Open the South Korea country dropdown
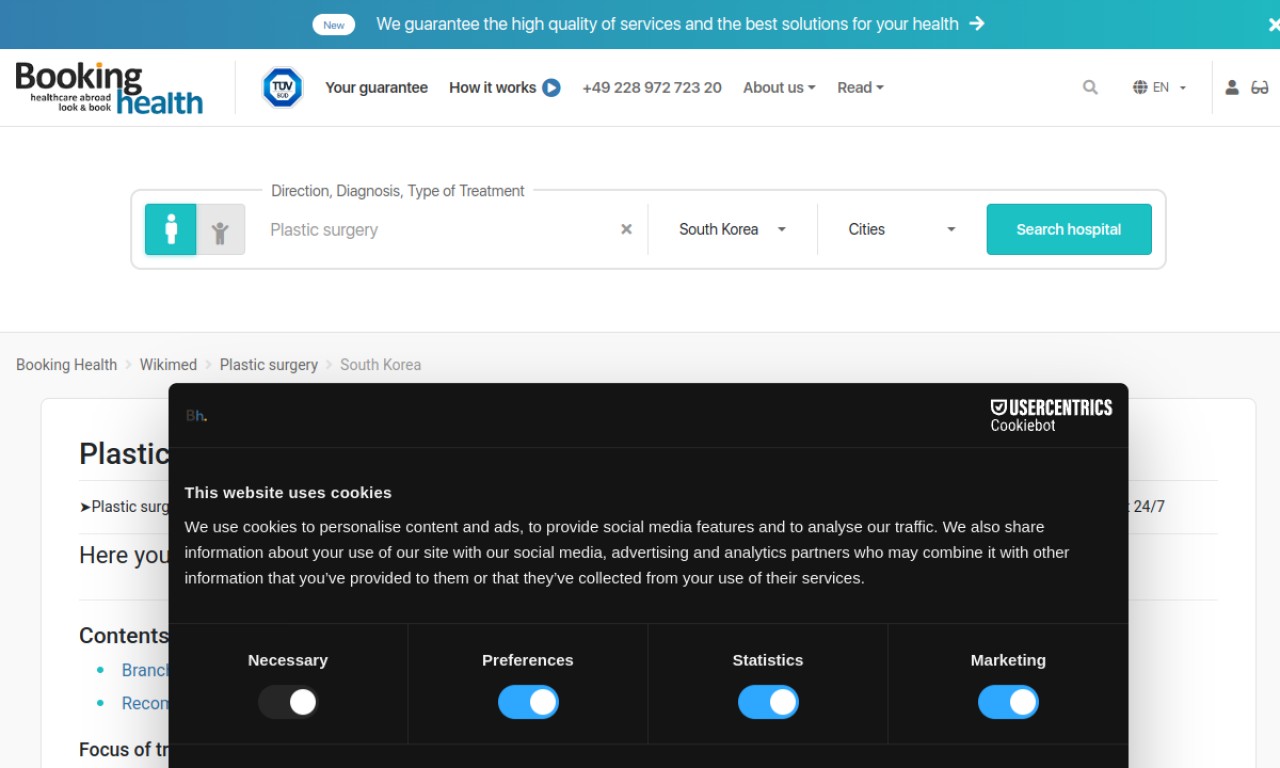The image size is (1280, 768). pyautogui.click(x=732, y=229)
